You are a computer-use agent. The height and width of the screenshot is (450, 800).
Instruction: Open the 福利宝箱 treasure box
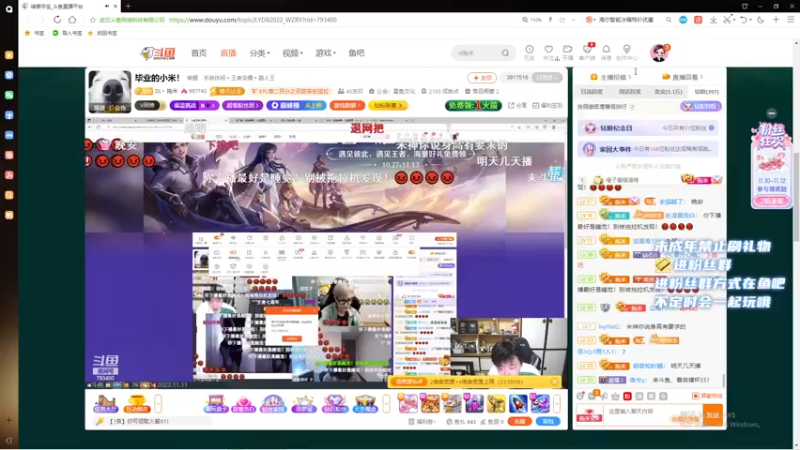pyautogui.click(x=547, y=105)
